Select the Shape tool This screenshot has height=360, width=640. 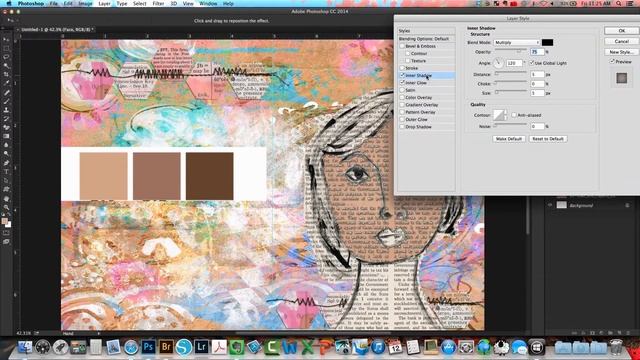pos(6,189)
